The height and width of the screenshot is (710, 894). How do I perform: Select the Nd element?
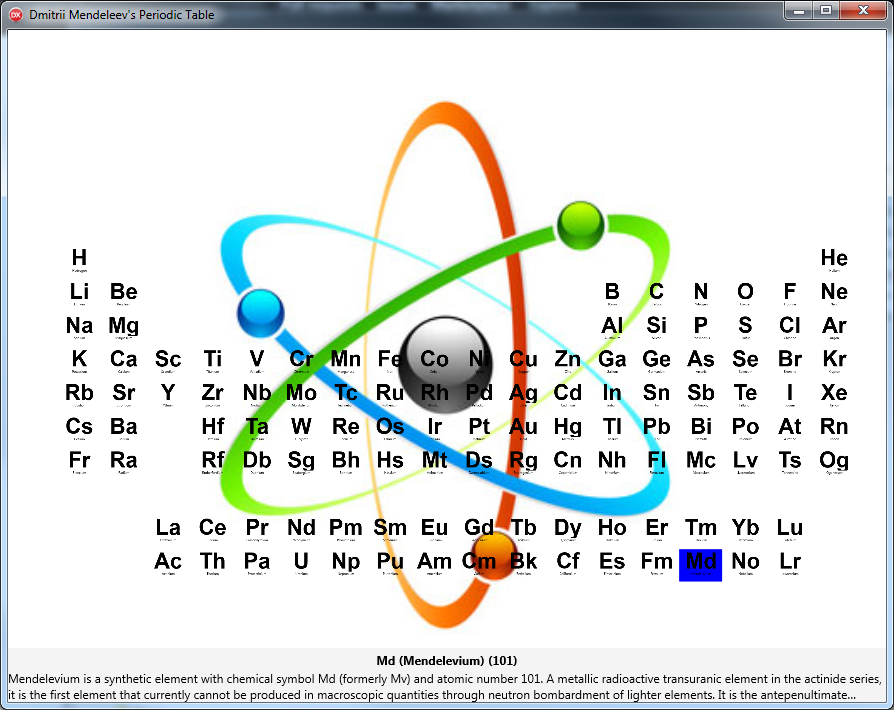pyautogui.click(x=301, y=529)
